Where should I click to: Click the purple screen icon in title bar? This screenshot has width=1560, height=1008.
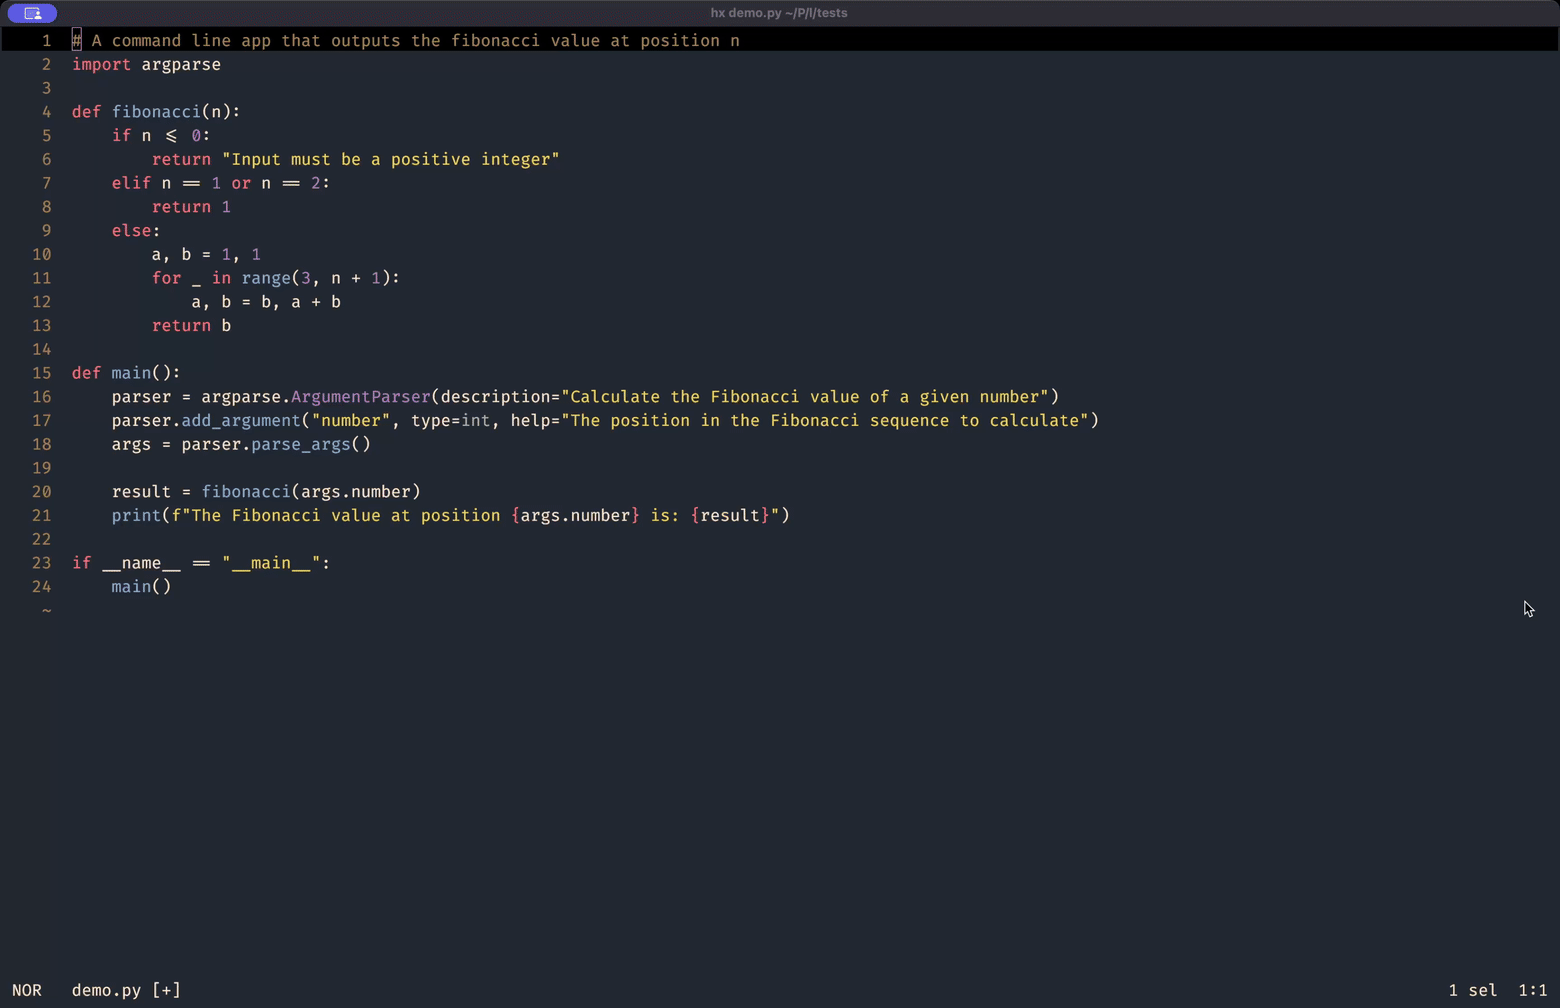(x=32, y=13)
